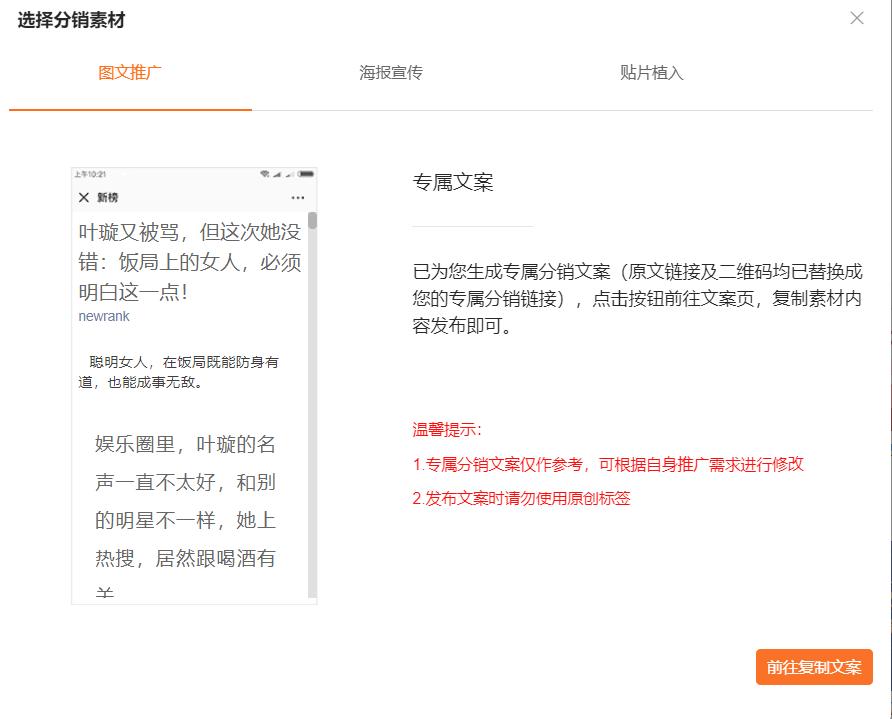Click the article preview thumbnail
Image resolution: width=892 pixels, height=719 pixels.
[193, 385]
